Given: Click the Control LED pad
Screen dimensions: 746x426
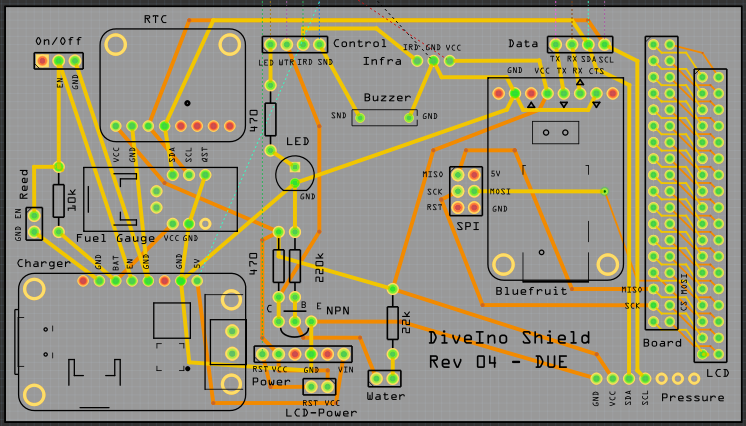Looking at the screenshot, I should pyautogui.click(x=270, y=45).
